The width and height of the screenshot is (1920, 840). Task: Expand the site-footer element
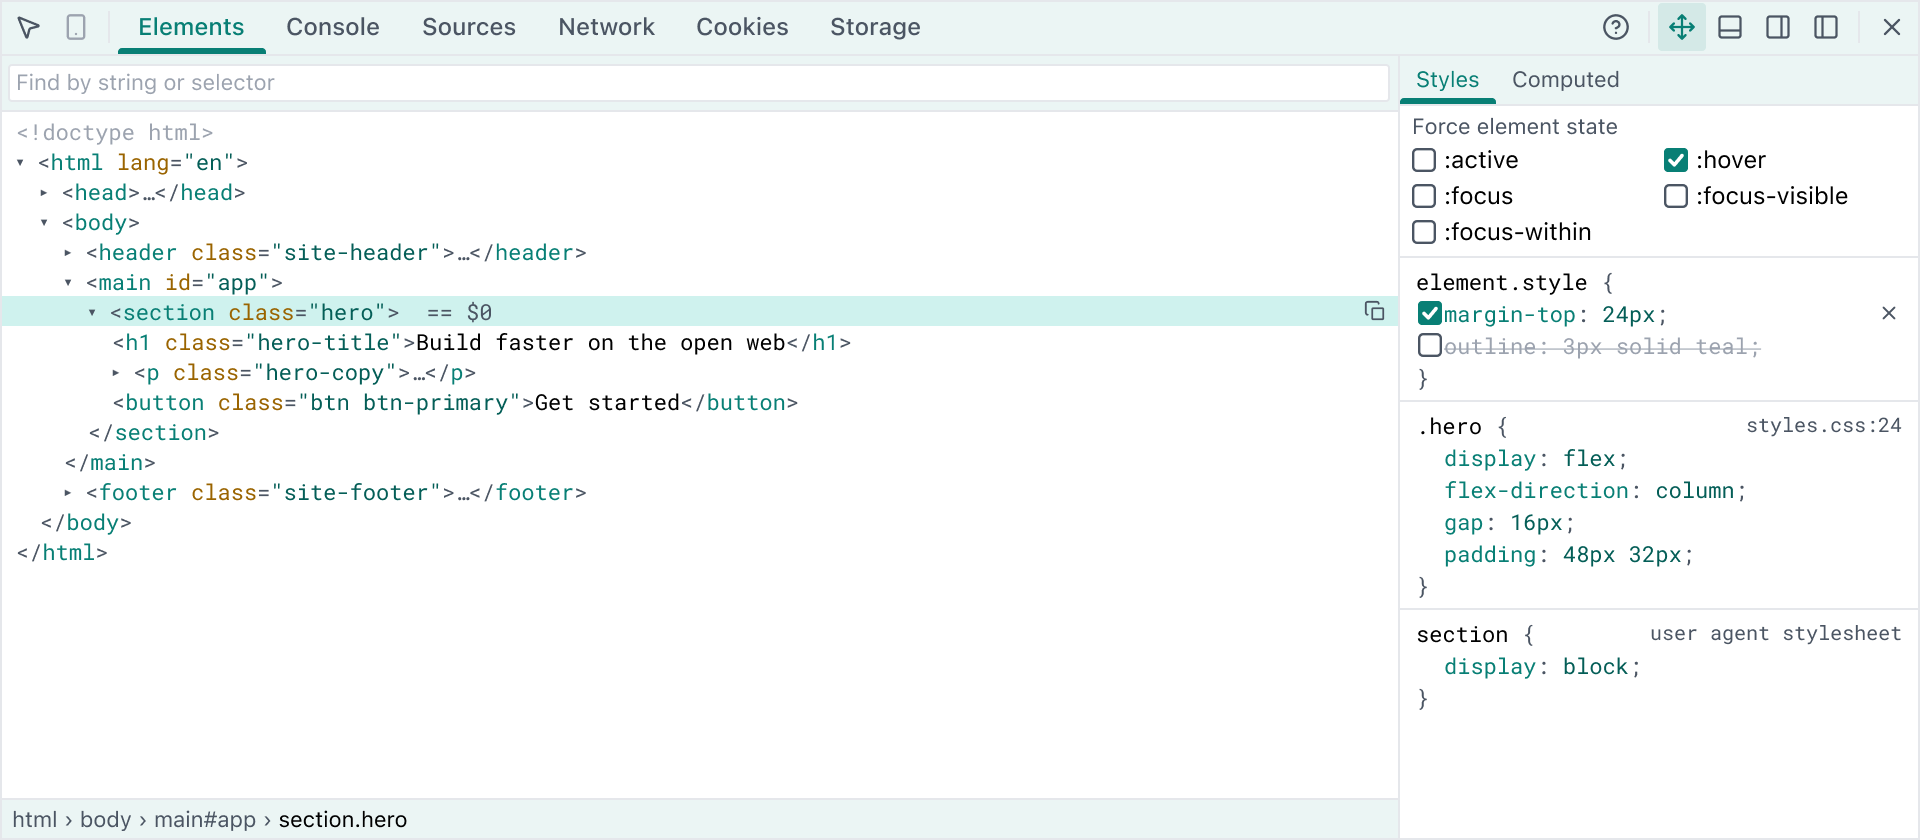point(68,492)
